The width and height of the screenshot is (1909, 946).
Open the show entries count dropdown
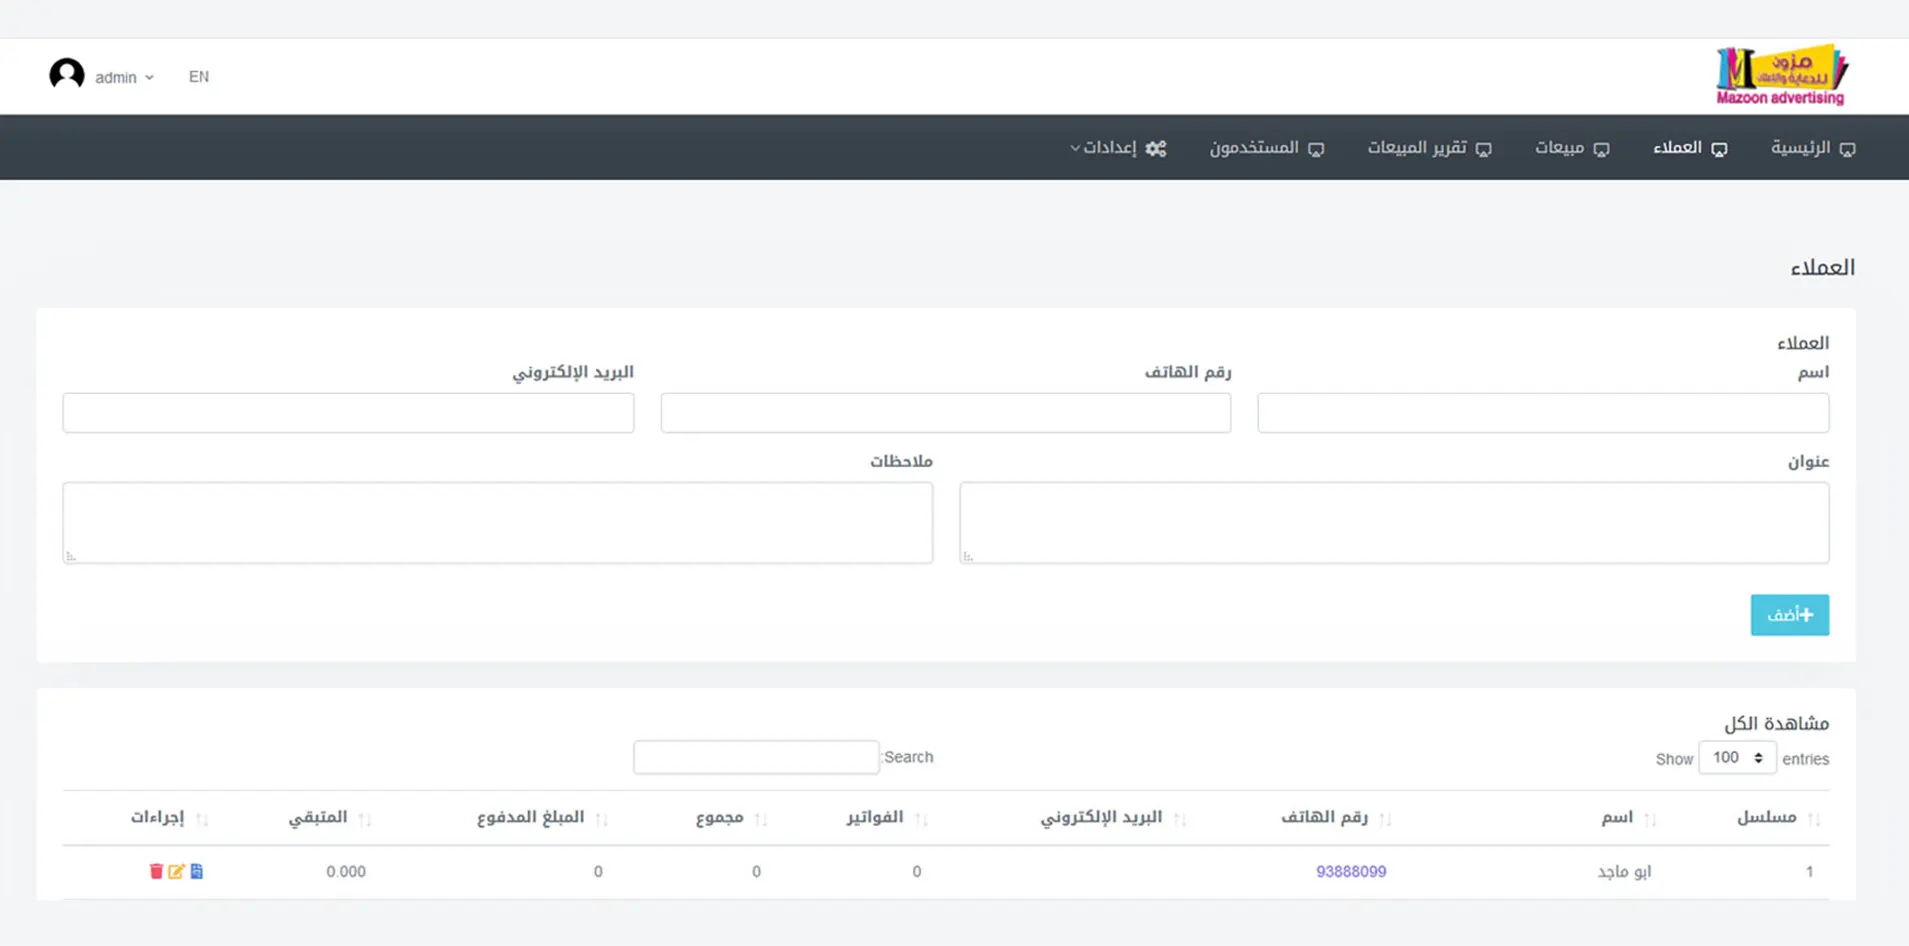click(1737, 758)
